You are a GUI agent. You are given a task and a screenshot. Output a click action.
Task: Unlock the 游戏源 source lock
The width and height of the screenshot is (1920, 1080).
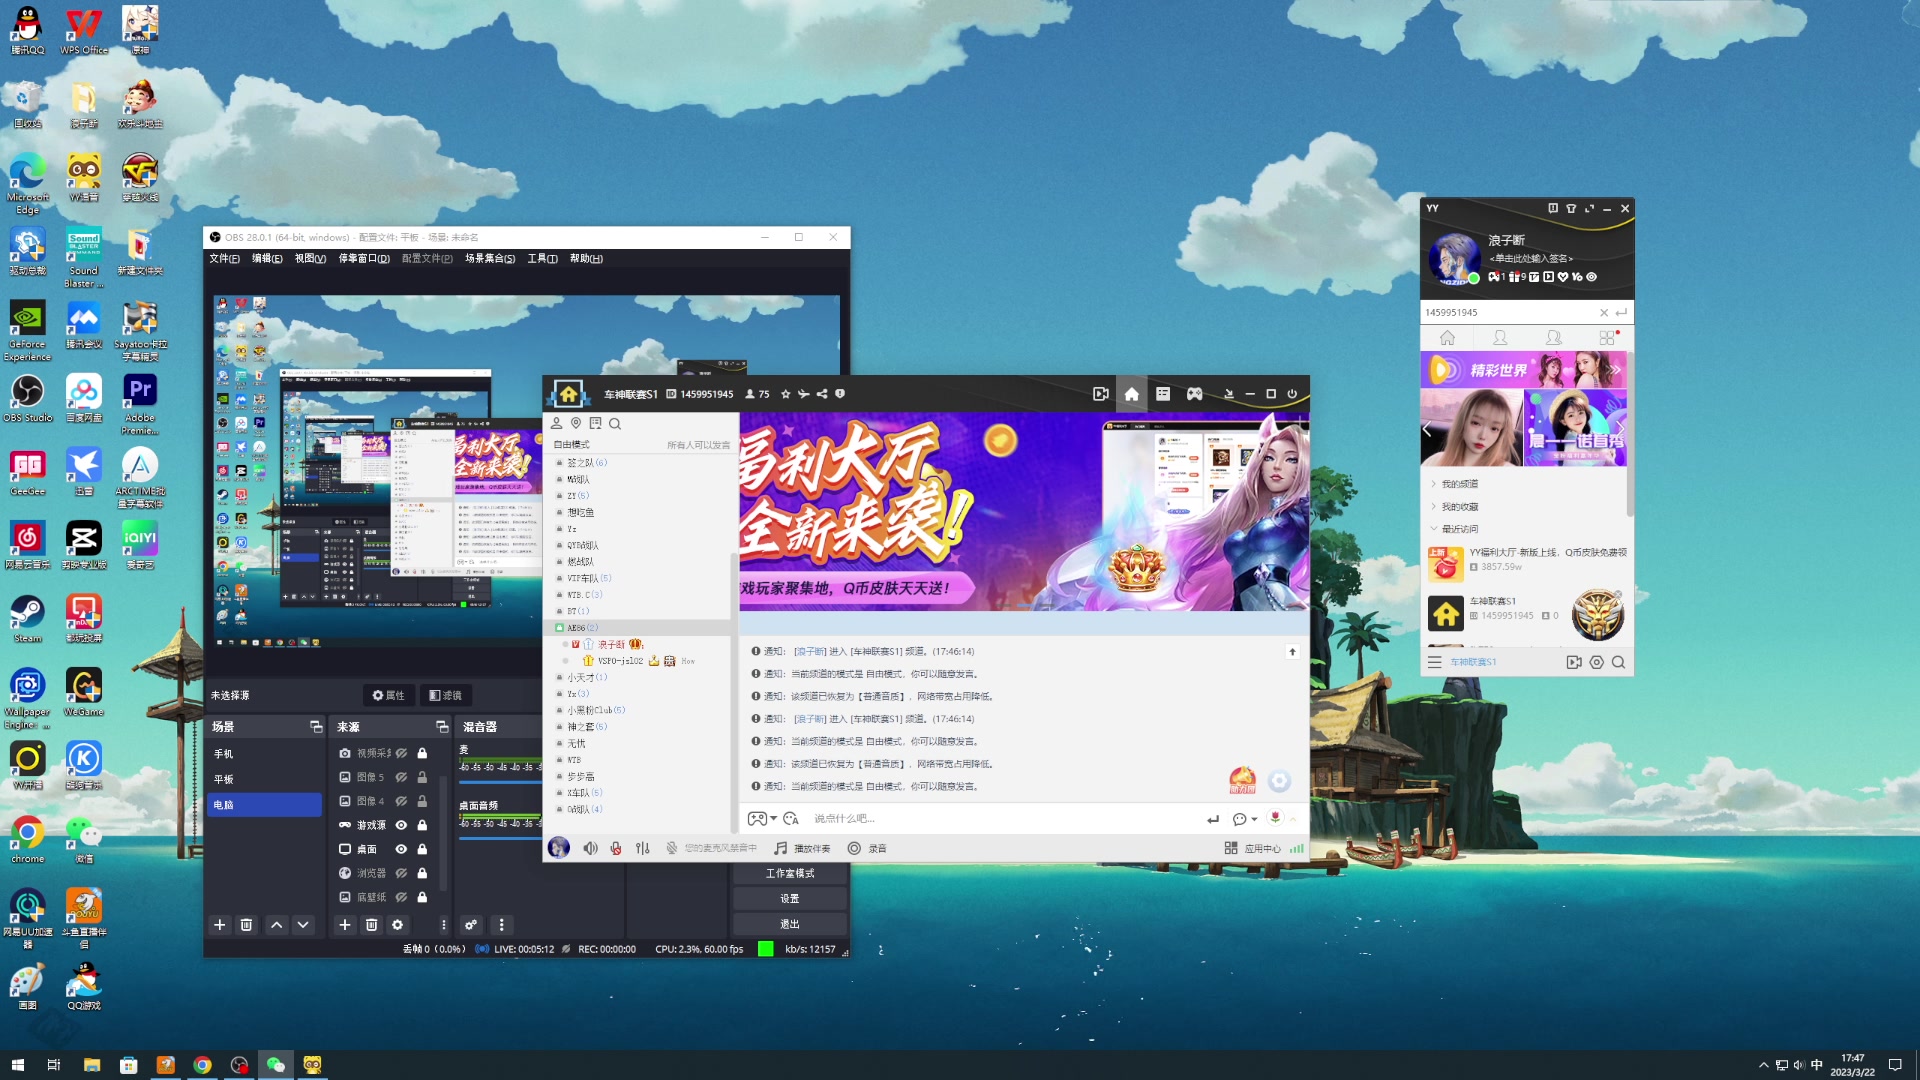(422, 825)
